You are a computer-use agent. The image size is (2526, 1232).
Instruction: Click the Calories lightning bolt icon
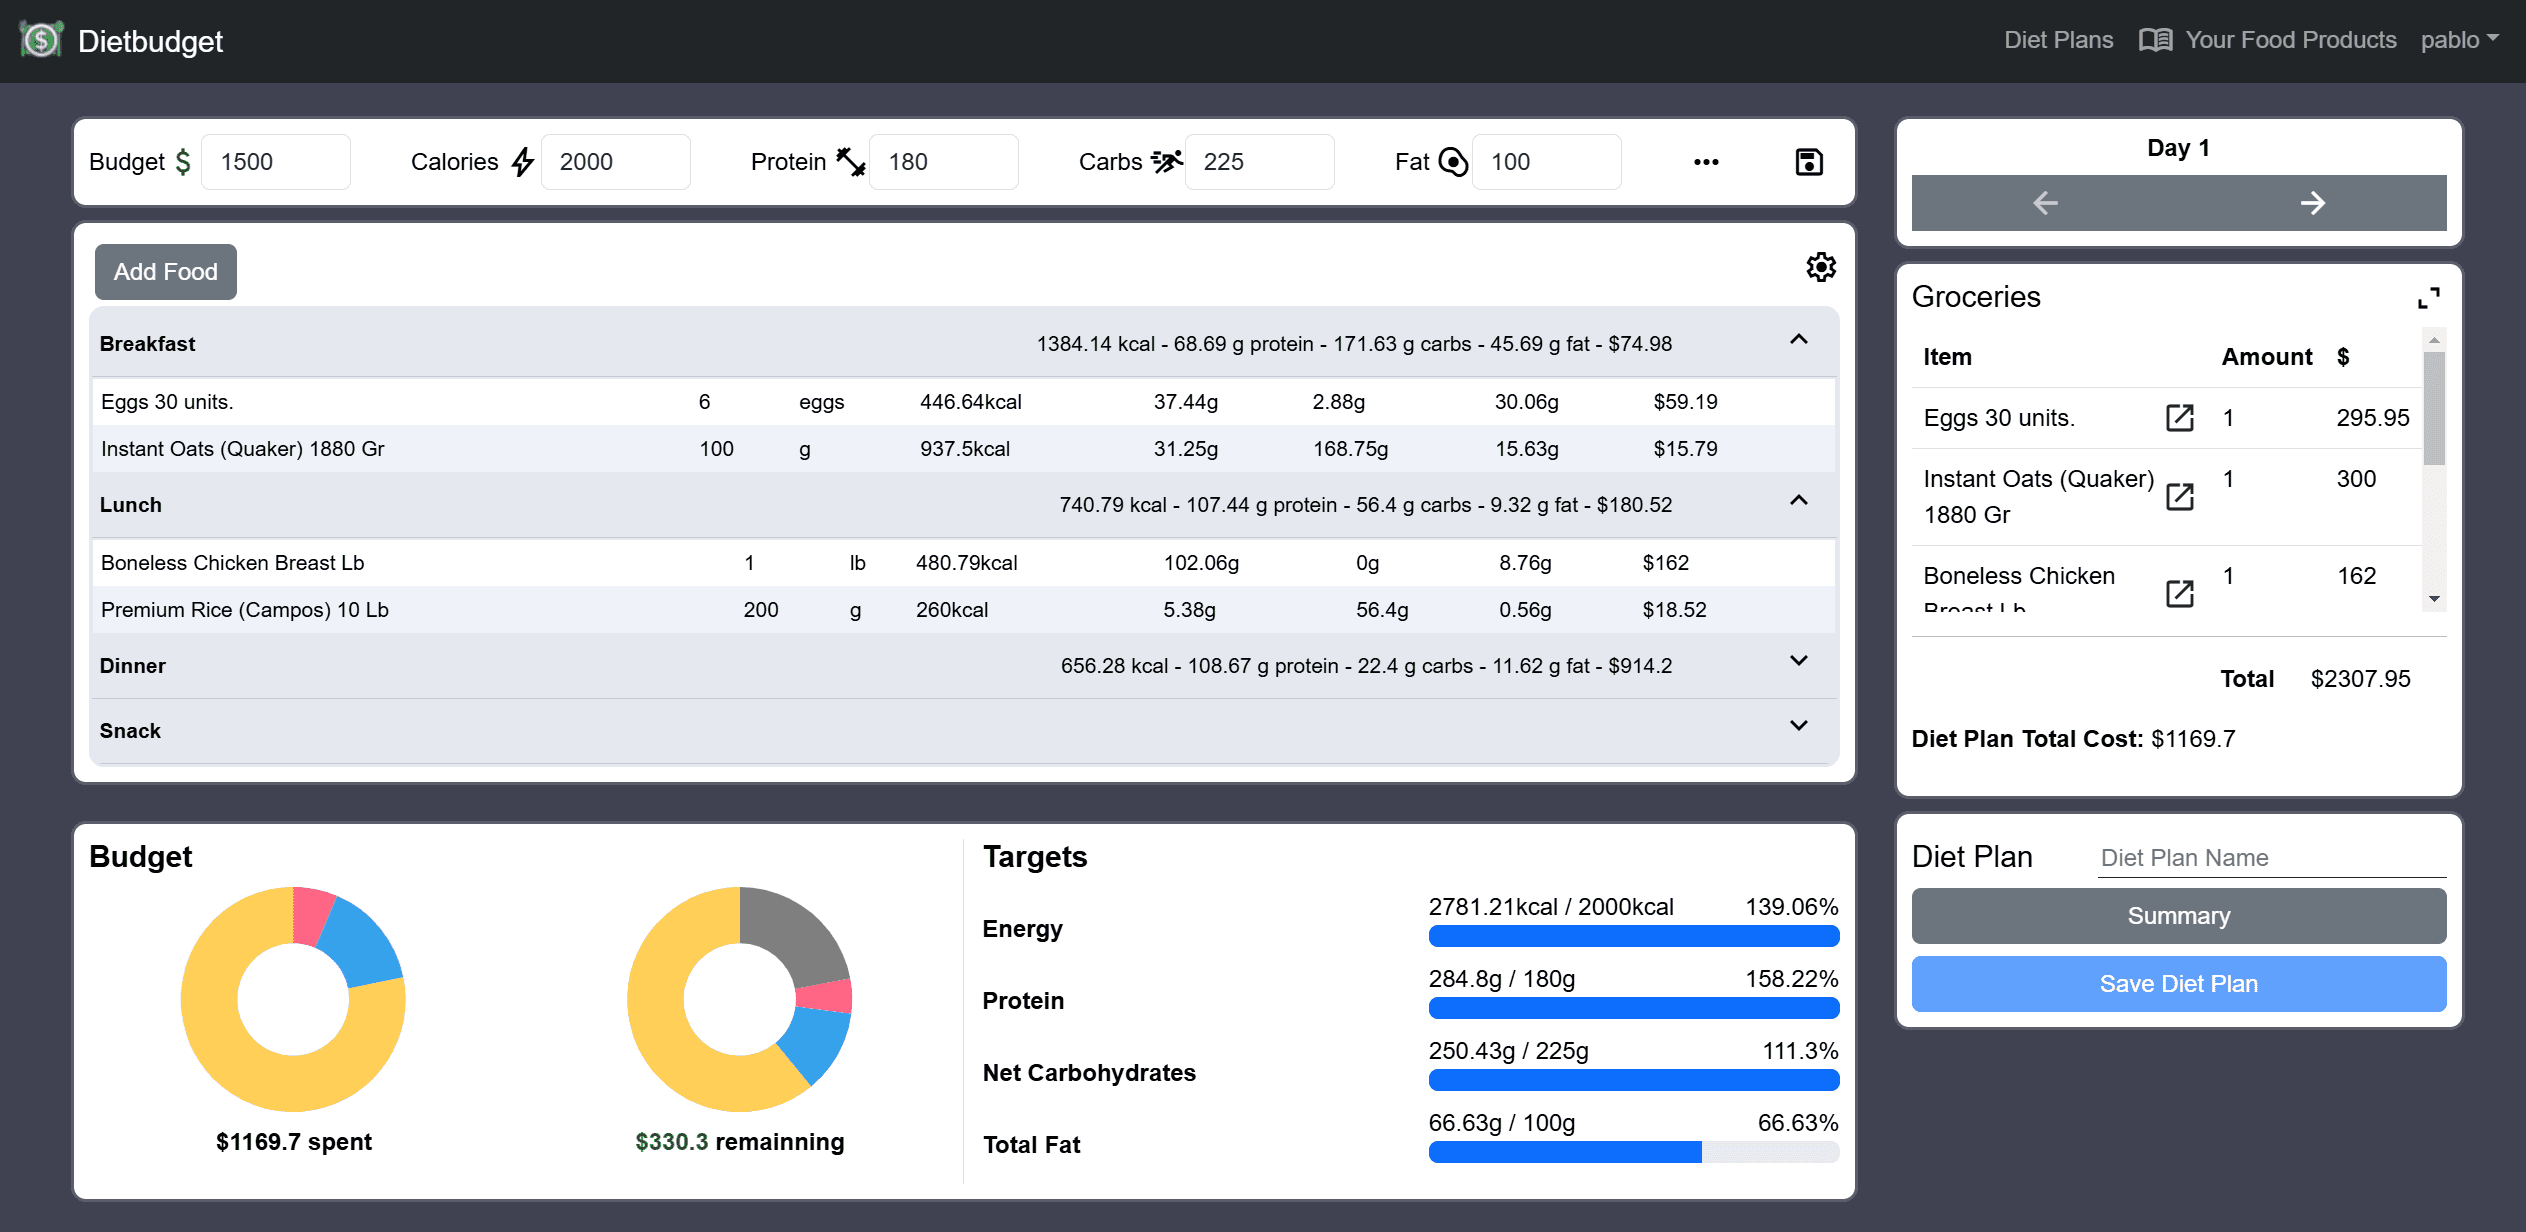[x=523, y=162]
